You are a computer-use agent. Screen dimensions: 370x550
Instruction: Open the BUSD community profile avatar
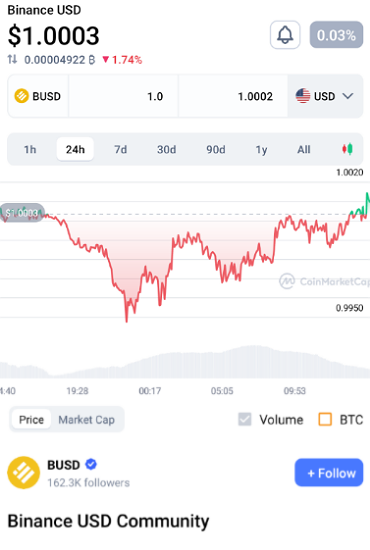(x=23, y=472)
